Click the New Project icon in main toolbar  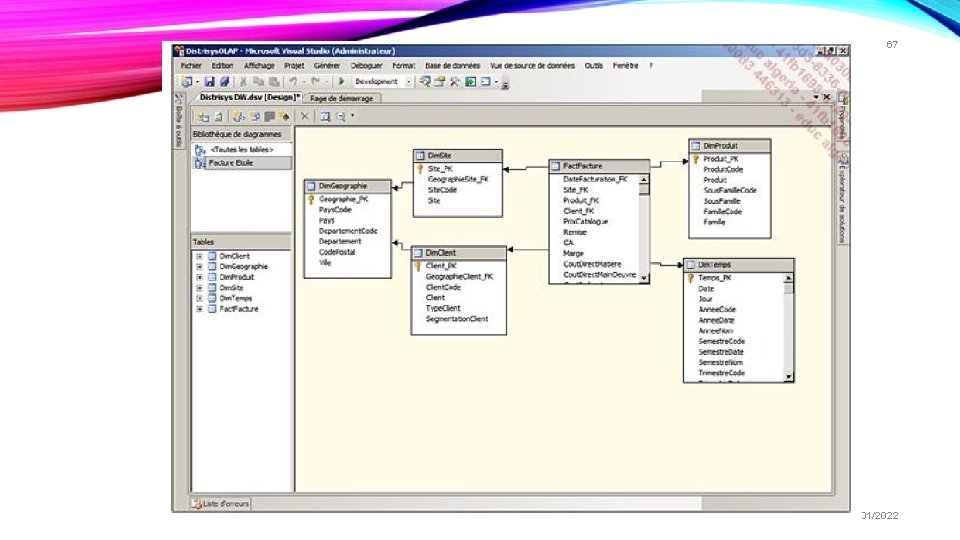[187, 81]
